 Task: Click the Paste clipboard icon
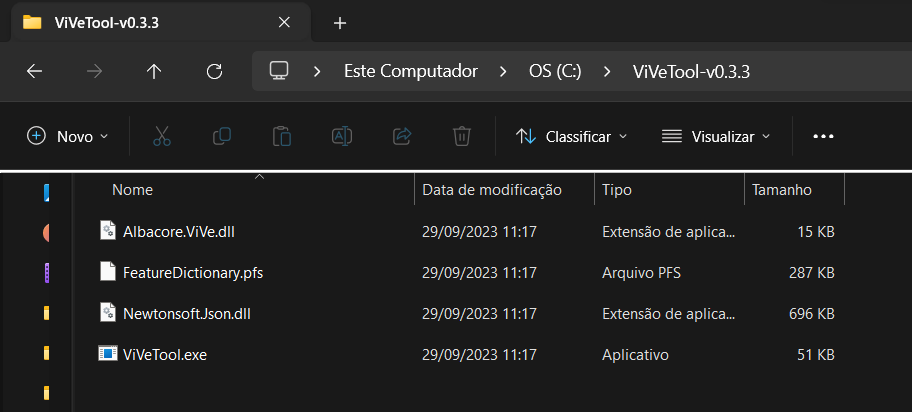(282, 137)
